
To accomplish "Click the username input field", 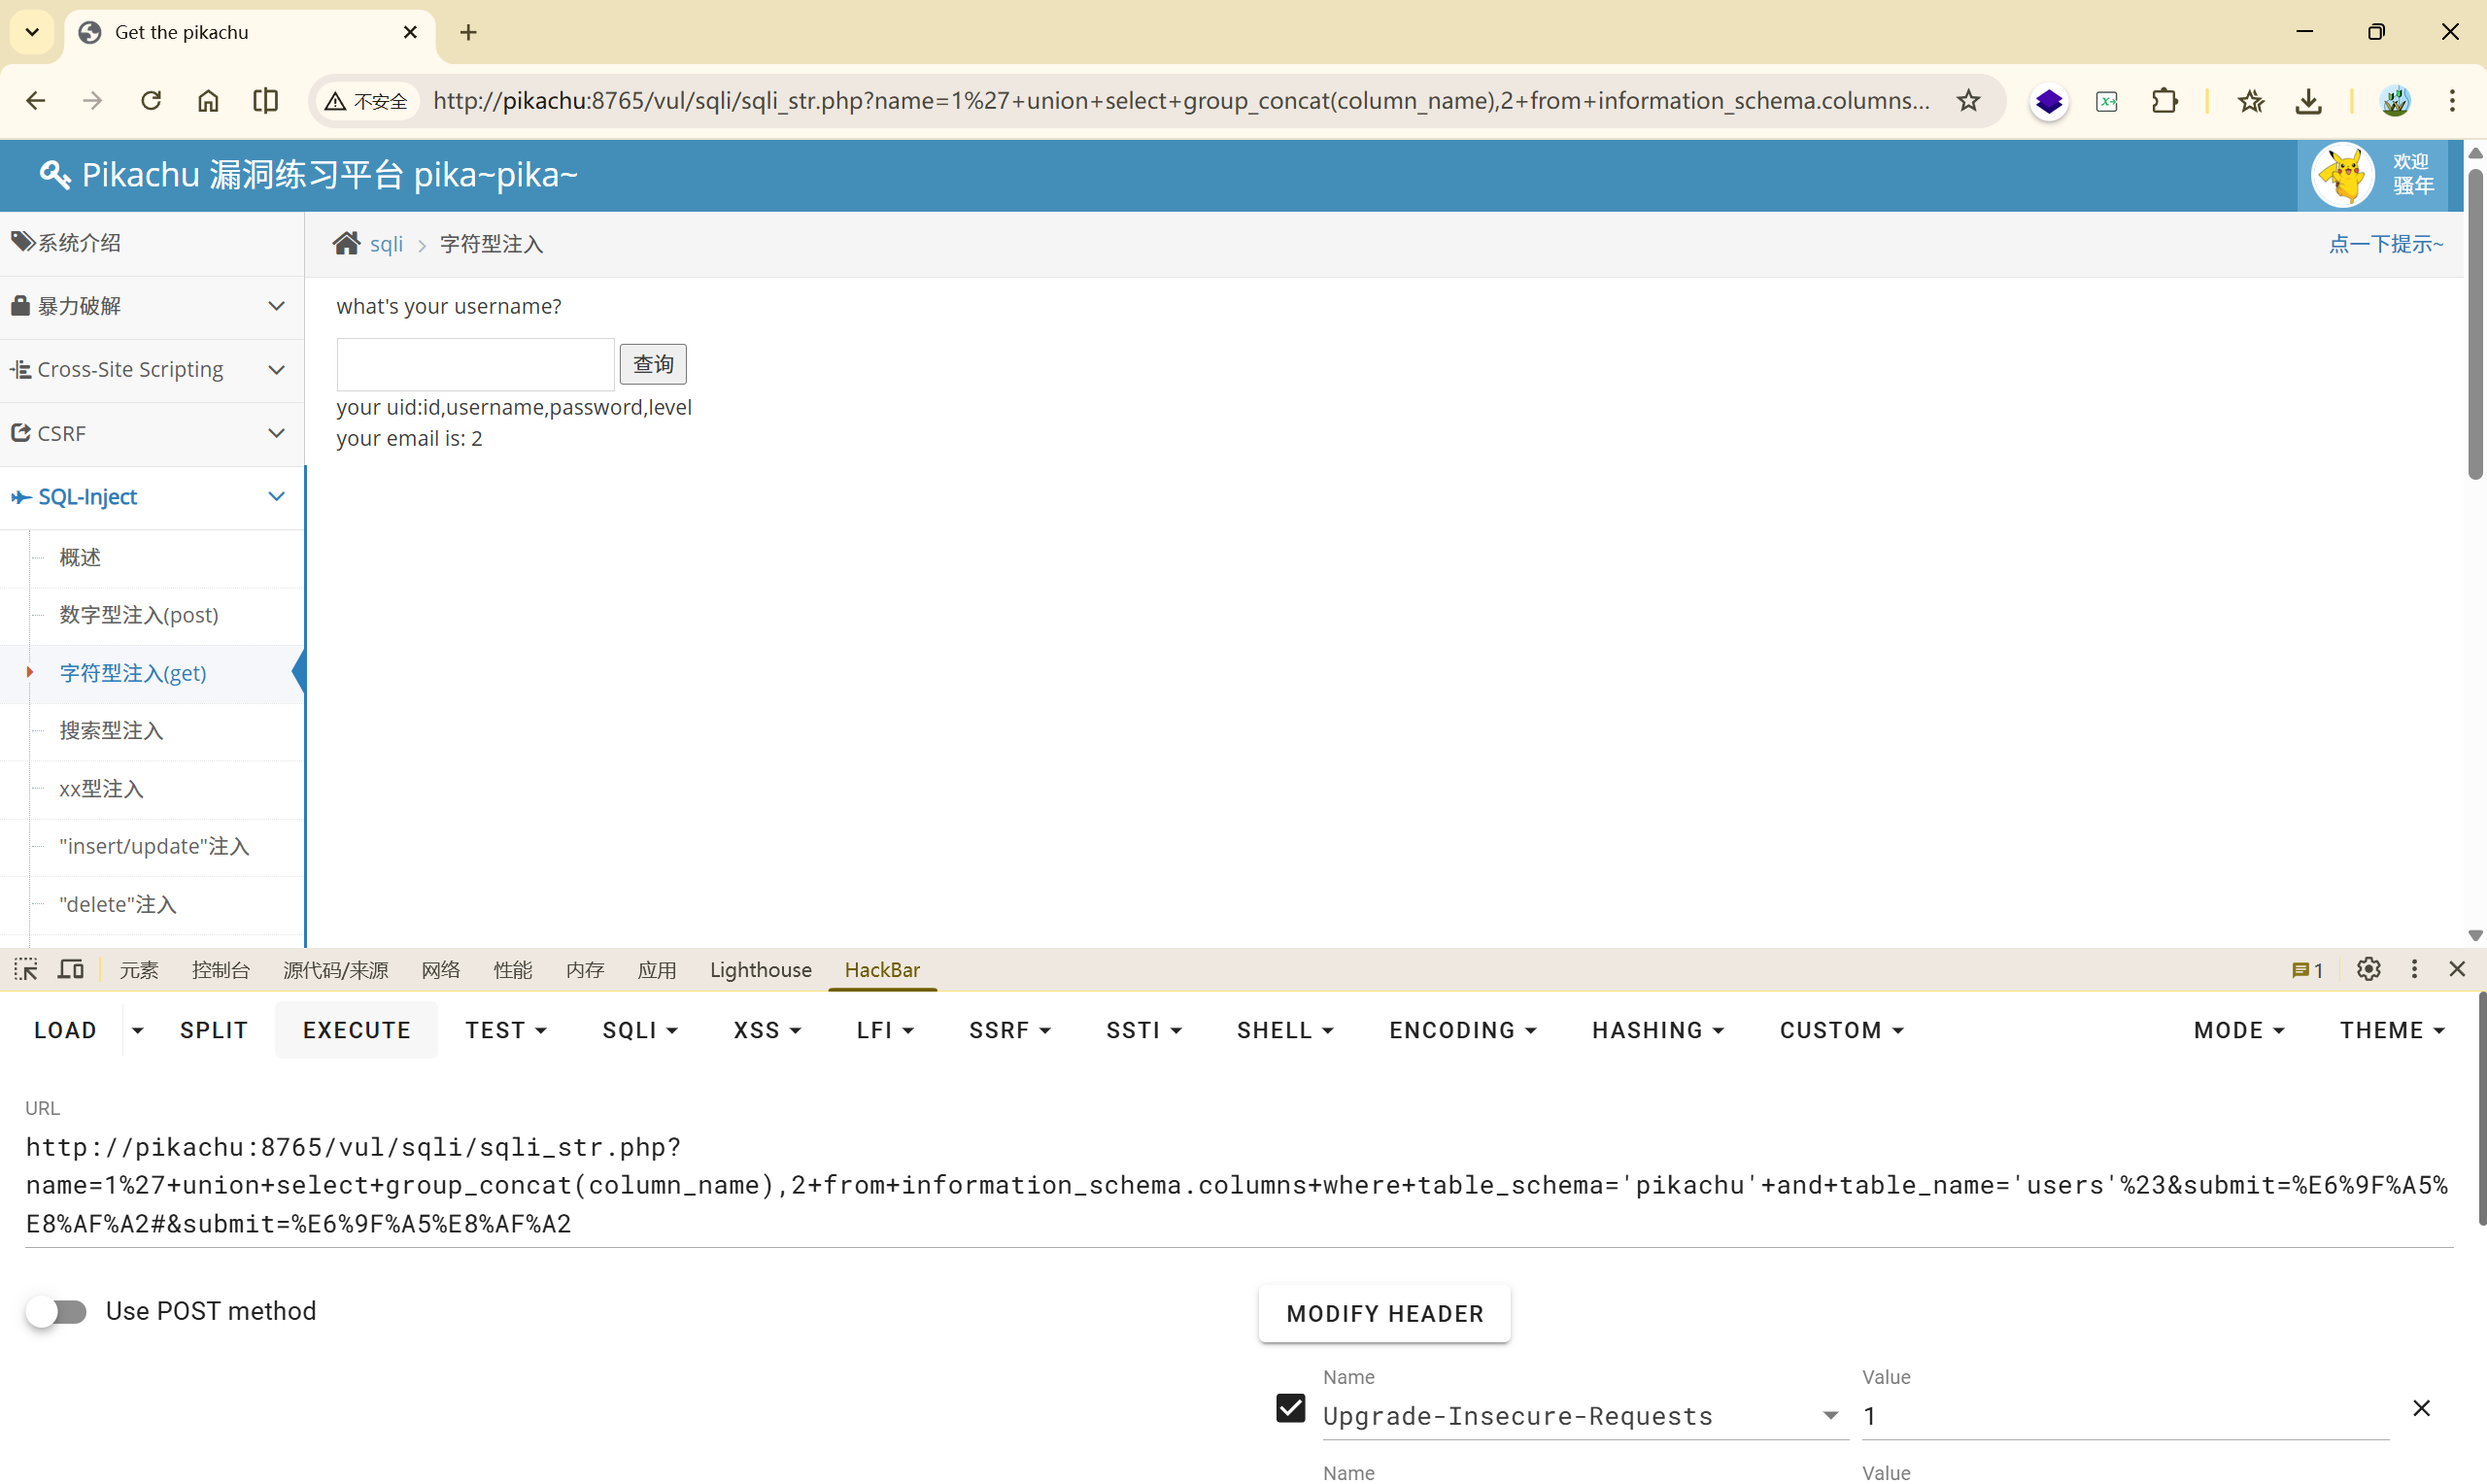I will coord(475,364).
